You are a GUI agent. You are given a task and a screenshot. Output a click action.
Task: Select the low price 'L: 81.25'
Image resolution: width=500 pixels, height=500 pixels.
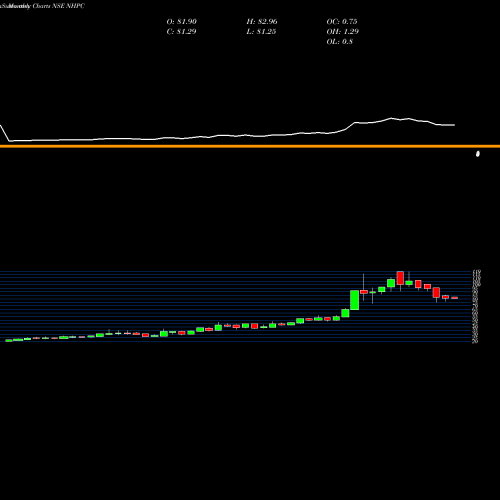click(x=261, y=32)
